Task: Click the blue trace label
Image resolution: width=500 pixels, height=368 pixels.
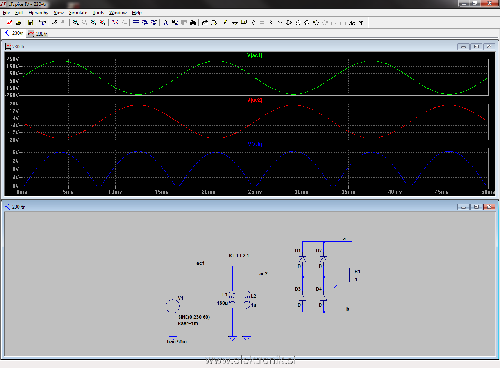Action: tap(255, 144)
